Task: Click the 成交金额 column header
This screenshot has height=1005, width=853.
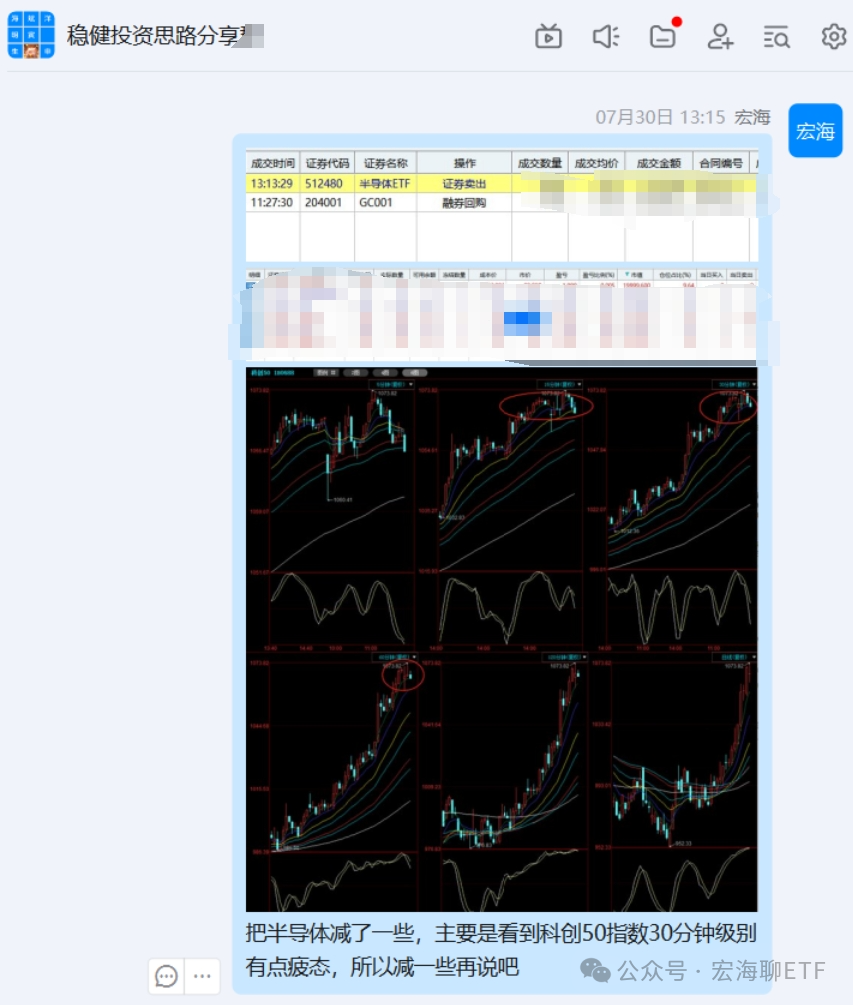Action: point(658,163)
